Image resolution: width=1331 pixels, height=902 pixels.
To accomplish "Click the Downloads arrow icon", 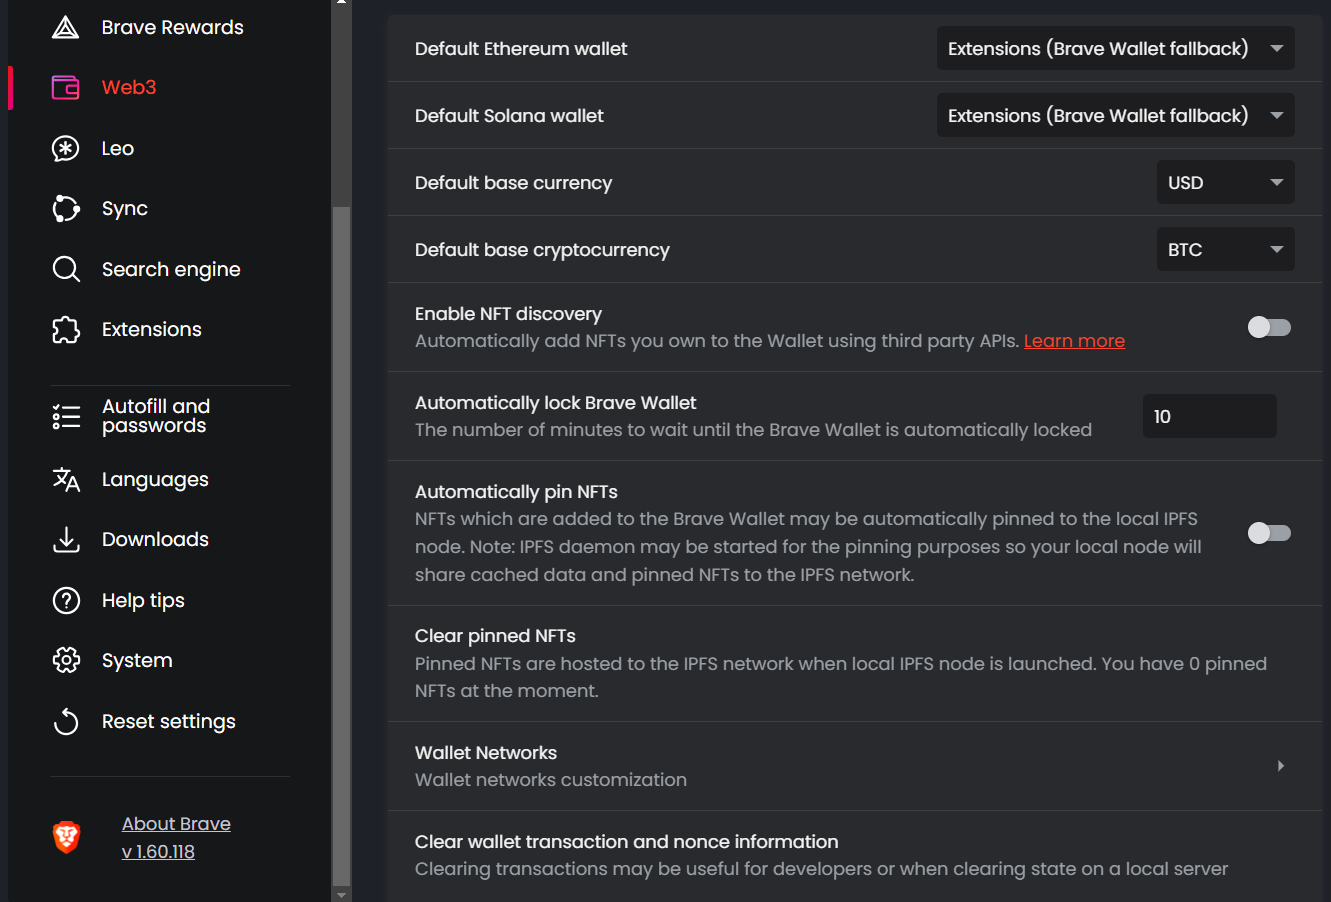I will tap(66, 540).
